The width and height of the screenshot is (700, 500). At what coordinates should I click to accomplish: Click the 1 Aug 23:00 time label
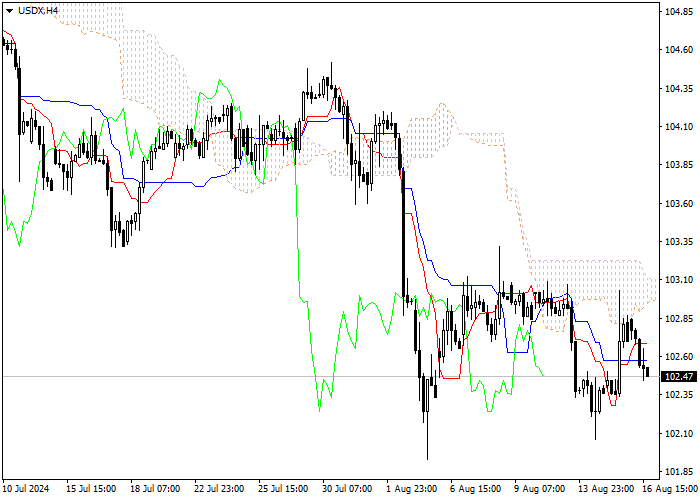[x=412, y=488]
